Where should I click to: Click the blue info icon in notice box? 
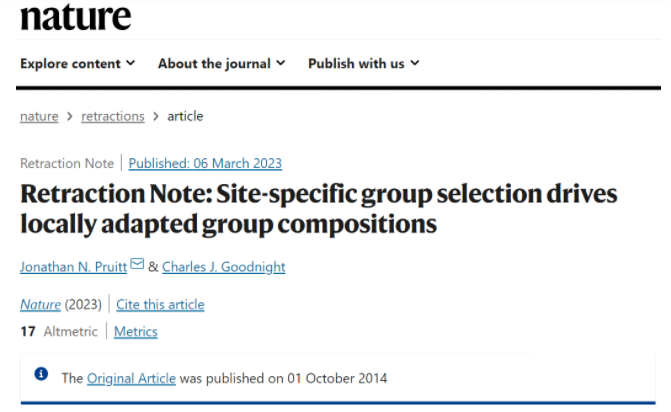point(41,374)
